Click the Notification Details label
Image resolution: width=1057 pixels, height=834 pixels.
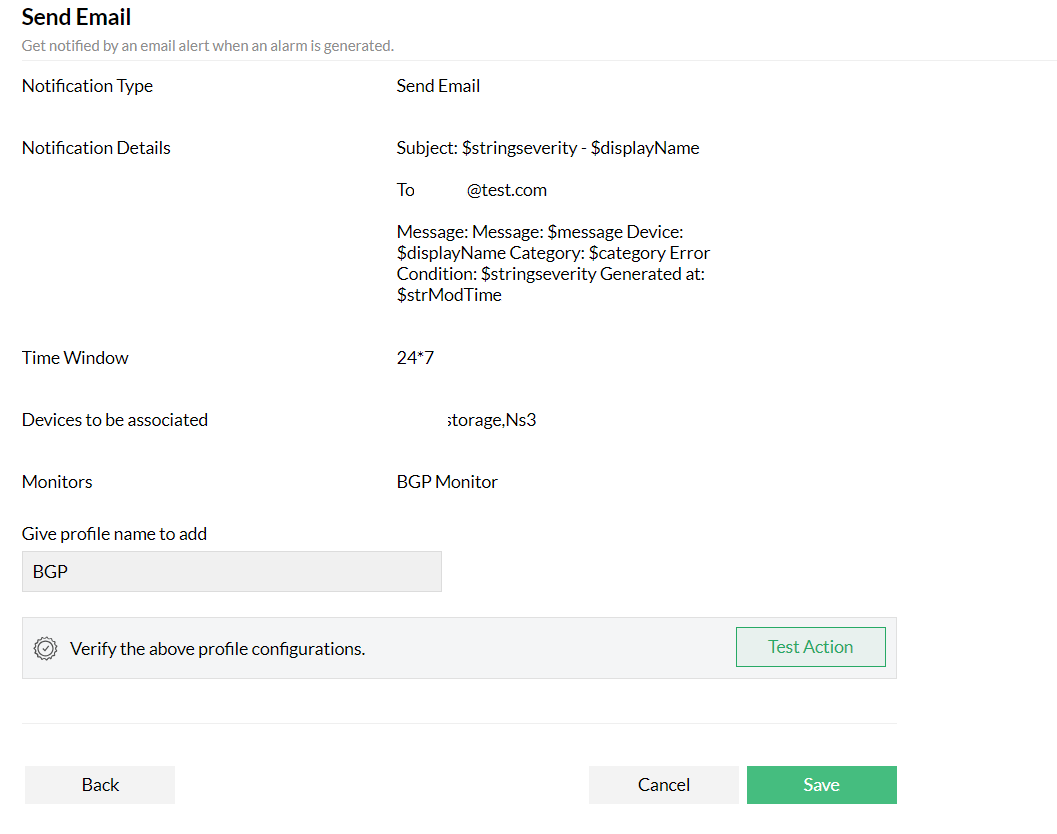click(96, 147)
